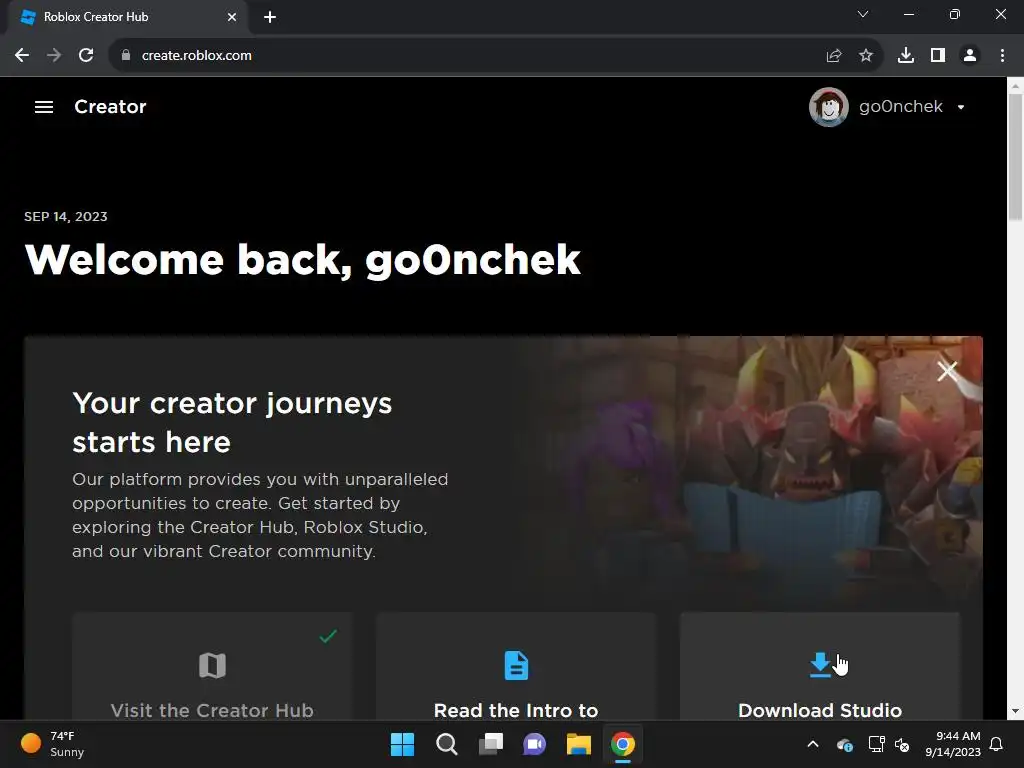
Task: Click the muted speaker tray icon
Action: pyautogui.click(x=902, y=744)
